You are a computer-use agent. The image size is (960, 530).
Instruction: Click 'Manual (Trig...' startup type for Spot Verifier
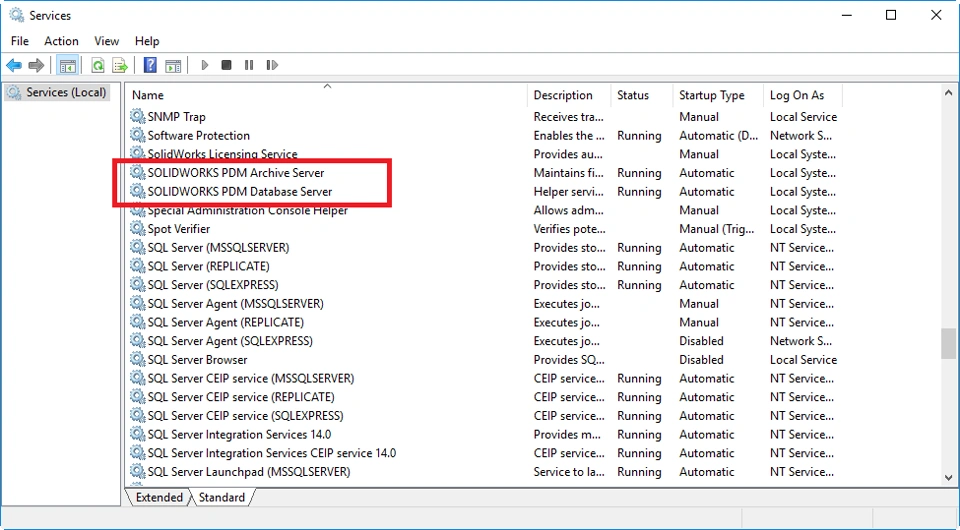click(716, 229)
